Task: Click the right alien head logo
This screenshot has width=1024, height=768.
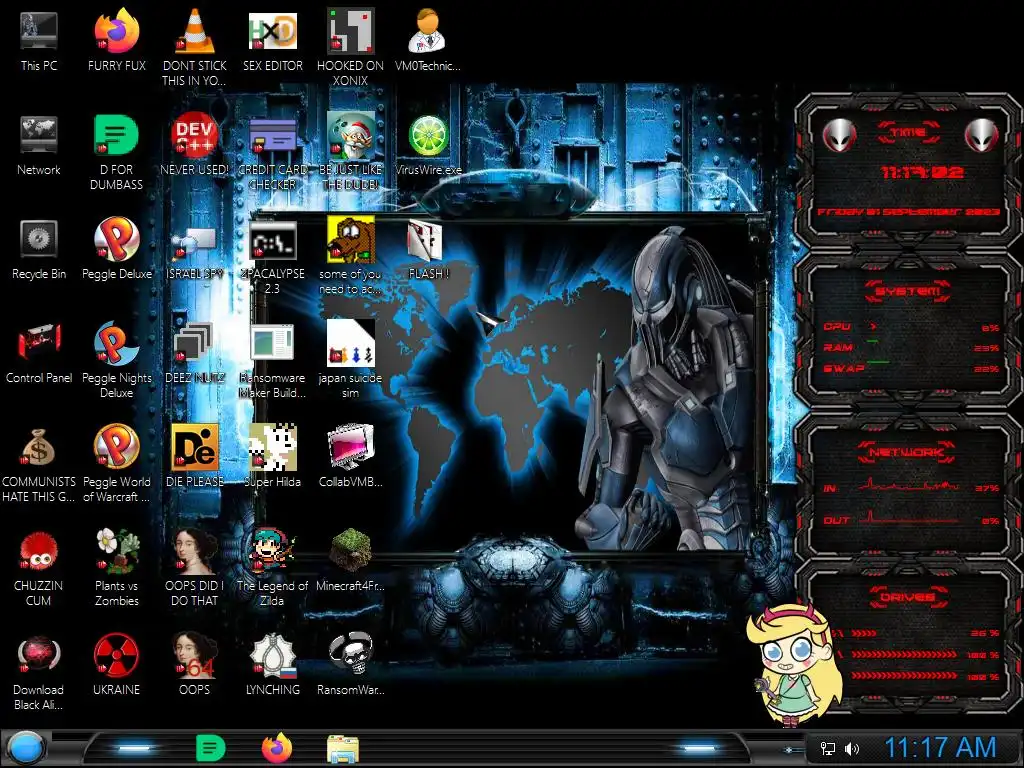Action: tap(982, 135)
